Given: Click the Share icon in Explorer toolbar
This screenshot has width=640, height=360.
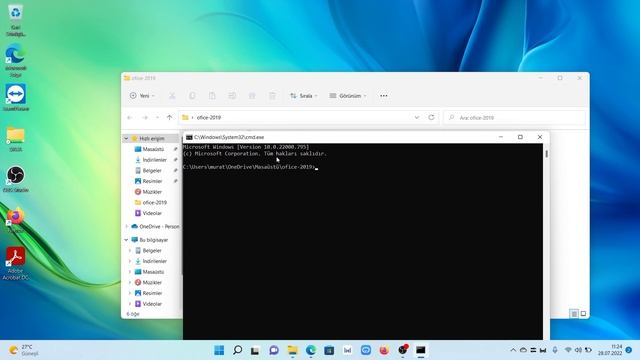Looking at the screenshot, I should point(252,96).
